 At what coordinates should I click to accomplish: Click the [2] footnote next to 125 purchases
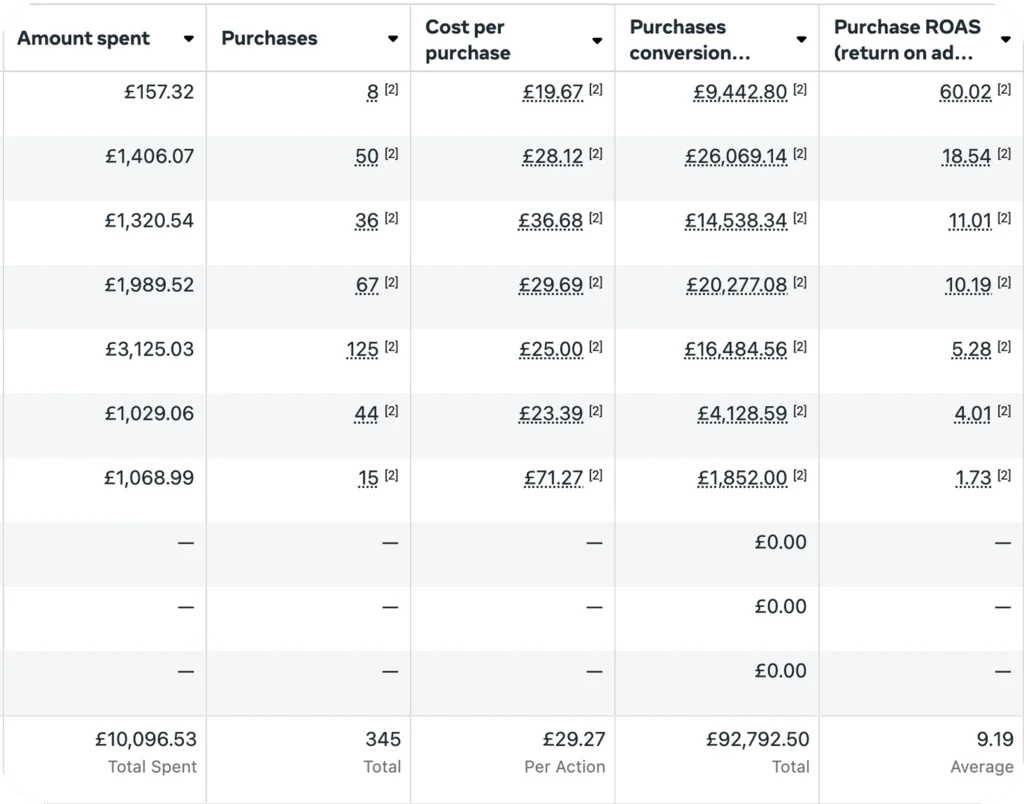(391, 347)
